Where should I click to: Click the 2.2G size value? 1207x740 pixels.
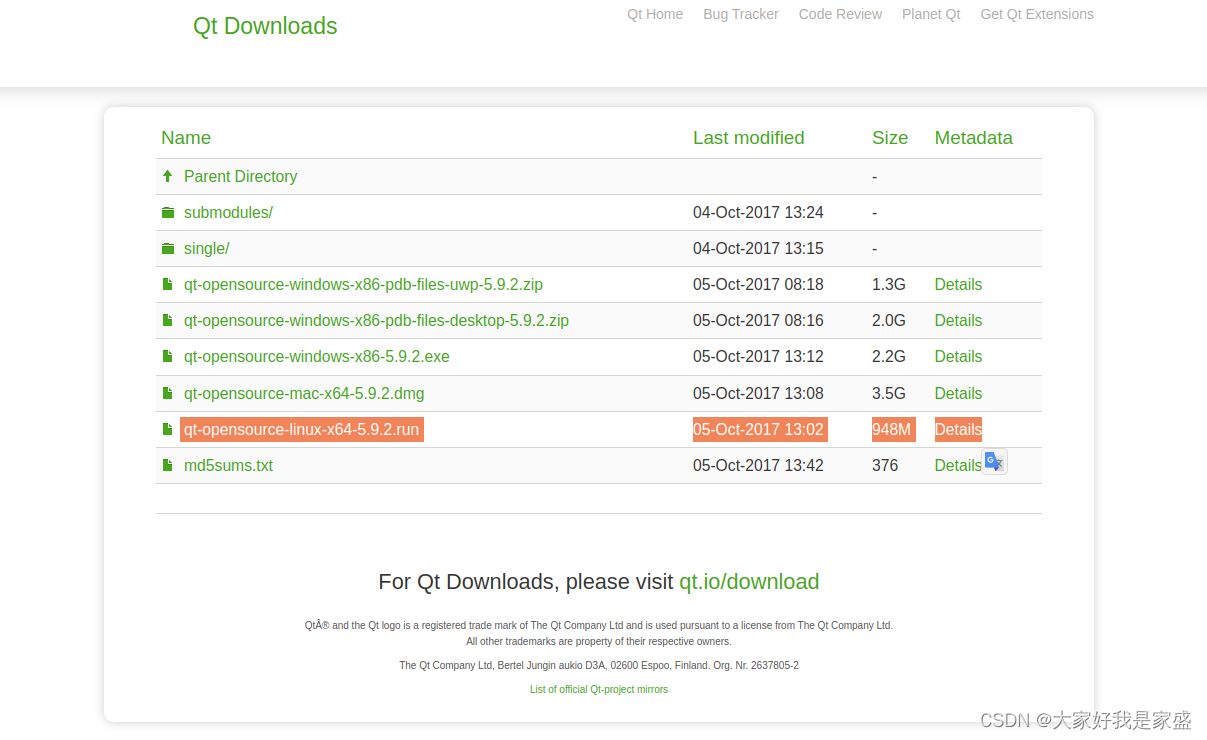click(x=889, y=356)
